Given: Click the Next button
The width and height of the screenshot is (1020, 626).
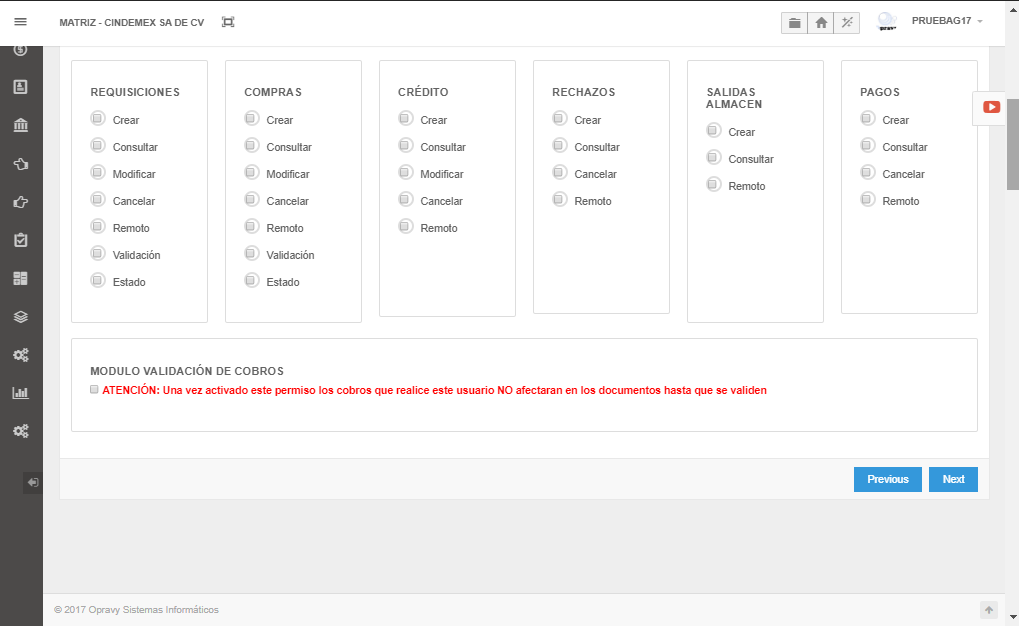Looking at the screenshot, I should tap(953, 480).
